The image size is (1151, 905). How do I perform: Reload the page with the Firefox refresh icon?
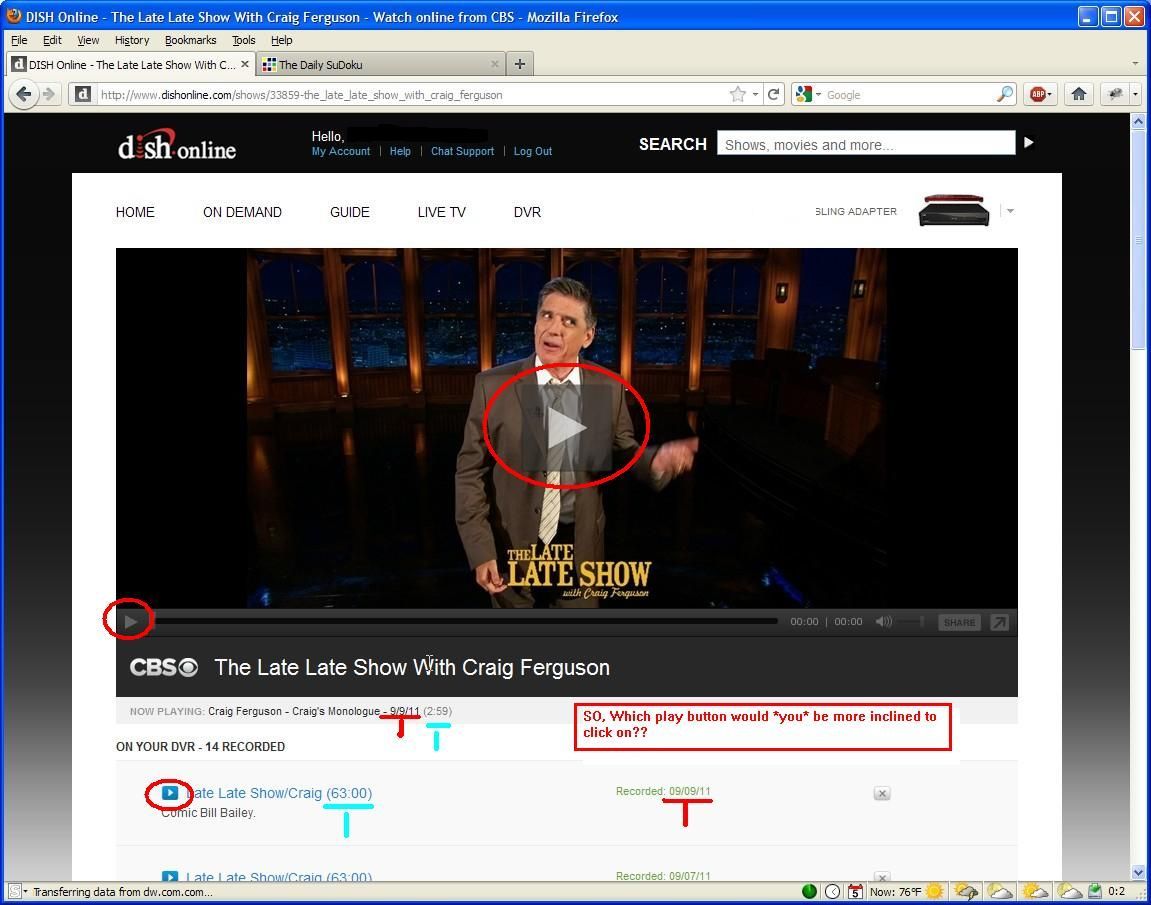(x=774, y=94)
